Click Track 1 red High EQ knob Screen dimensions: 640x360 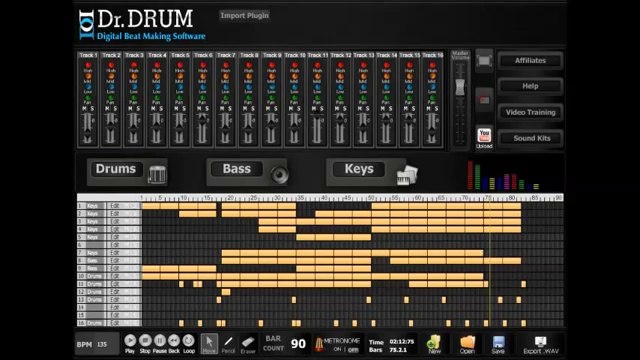[88, 65]
